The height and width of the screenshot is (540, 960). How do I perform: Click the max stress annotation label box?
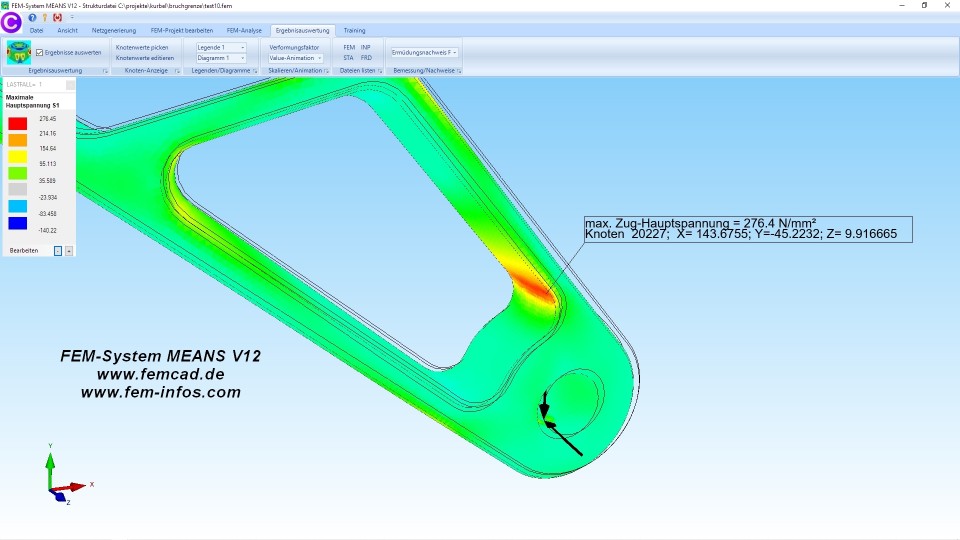point(748,228)
